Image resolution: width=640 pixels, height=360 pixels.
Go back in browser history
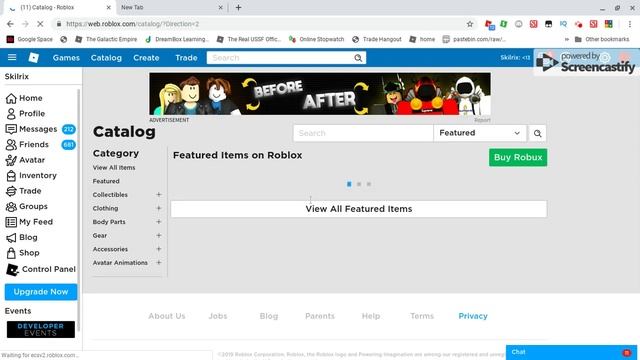(x=10, y=24)
